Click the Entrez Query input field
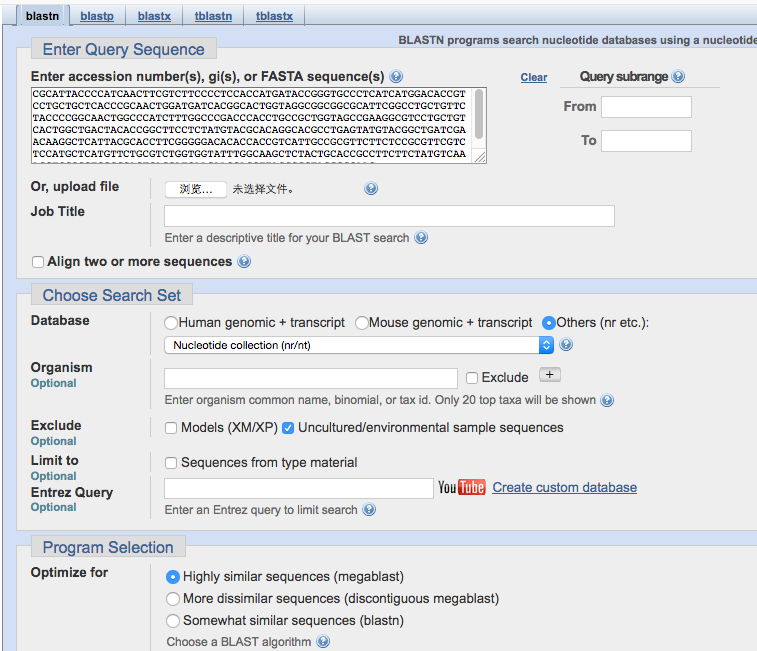The height and width of the screenshot is (651, 757). pyautogui.click(x=298, y=488)
